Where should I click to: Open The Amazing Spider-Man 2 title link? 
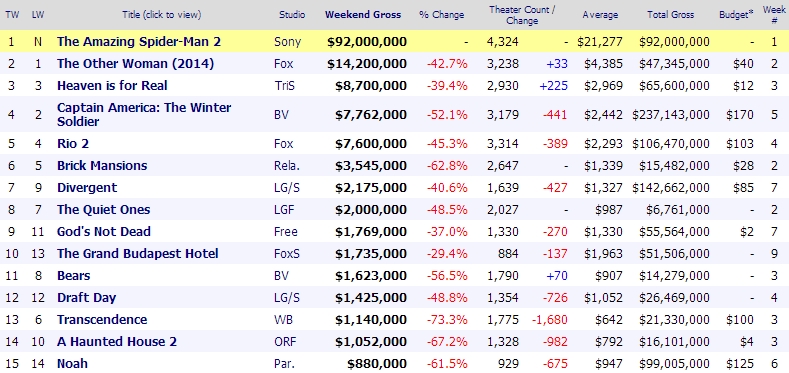tap(139, 41)
